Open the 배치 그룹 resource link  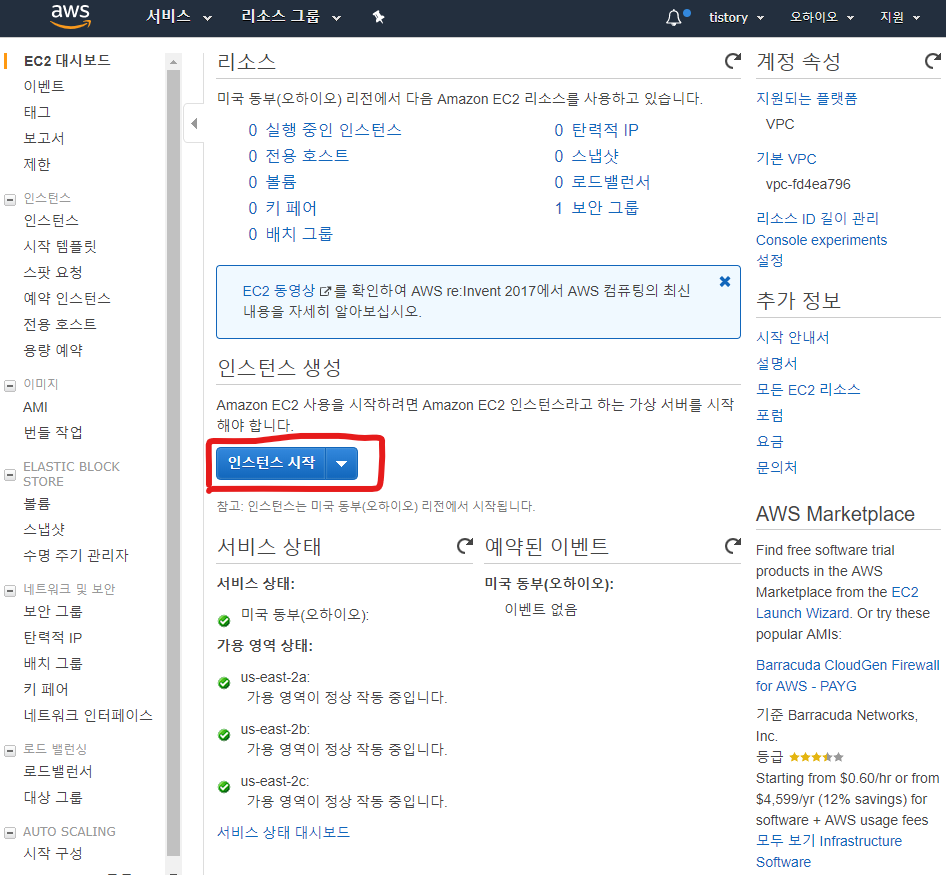(299, 234)
